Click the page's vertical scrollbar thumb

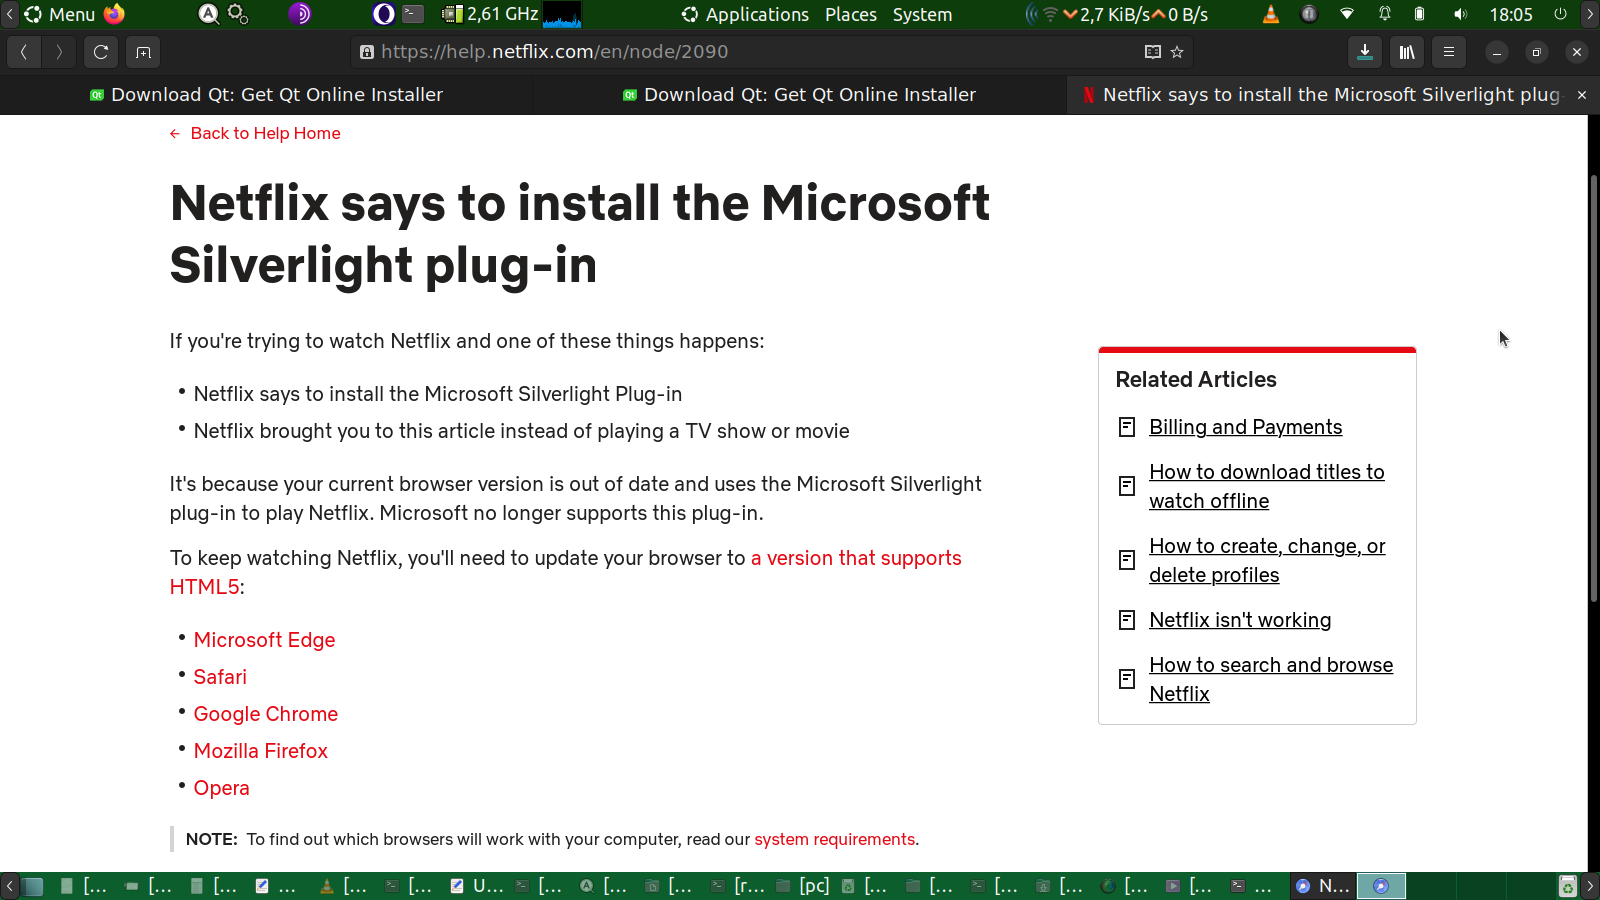click(1594, 388)
